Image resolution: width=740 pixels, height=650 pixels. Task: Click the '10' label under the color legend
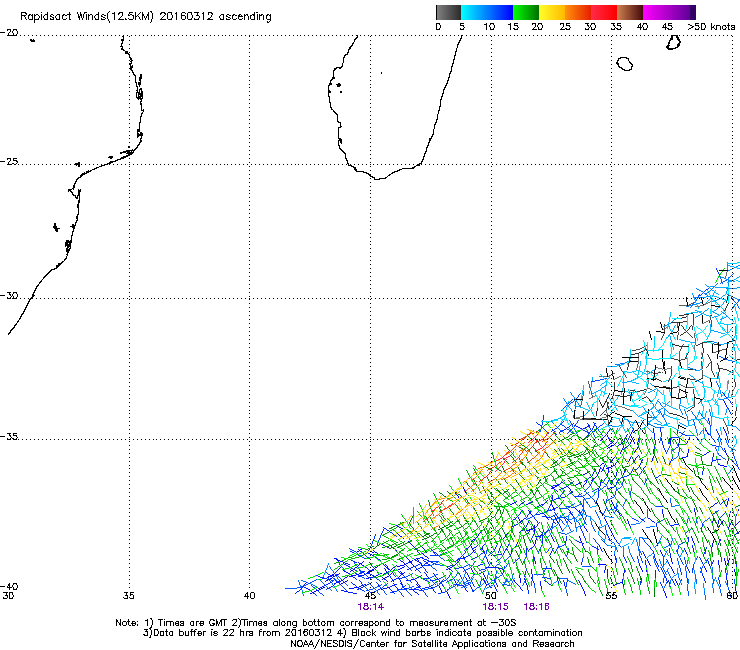click(x=489, y=27)
